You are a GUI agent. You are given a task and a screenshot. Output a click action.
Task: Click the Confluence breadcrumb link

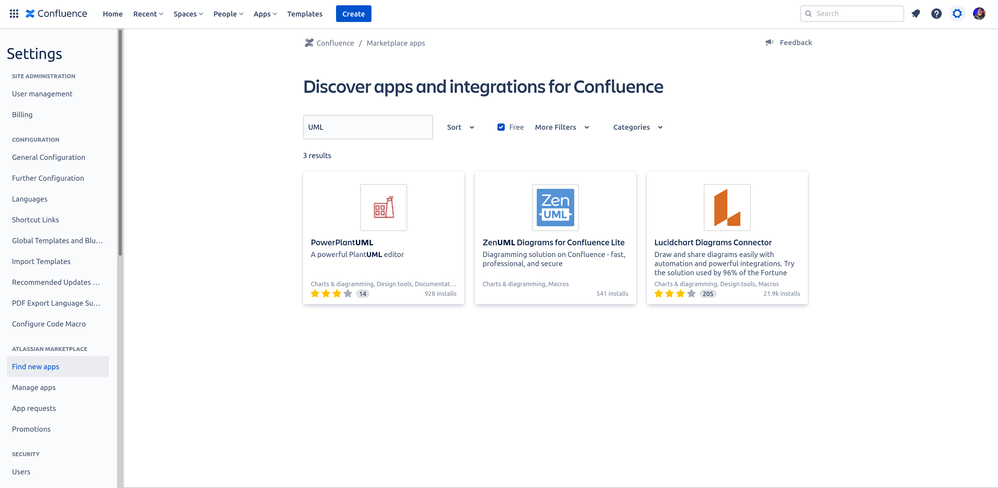335,43
